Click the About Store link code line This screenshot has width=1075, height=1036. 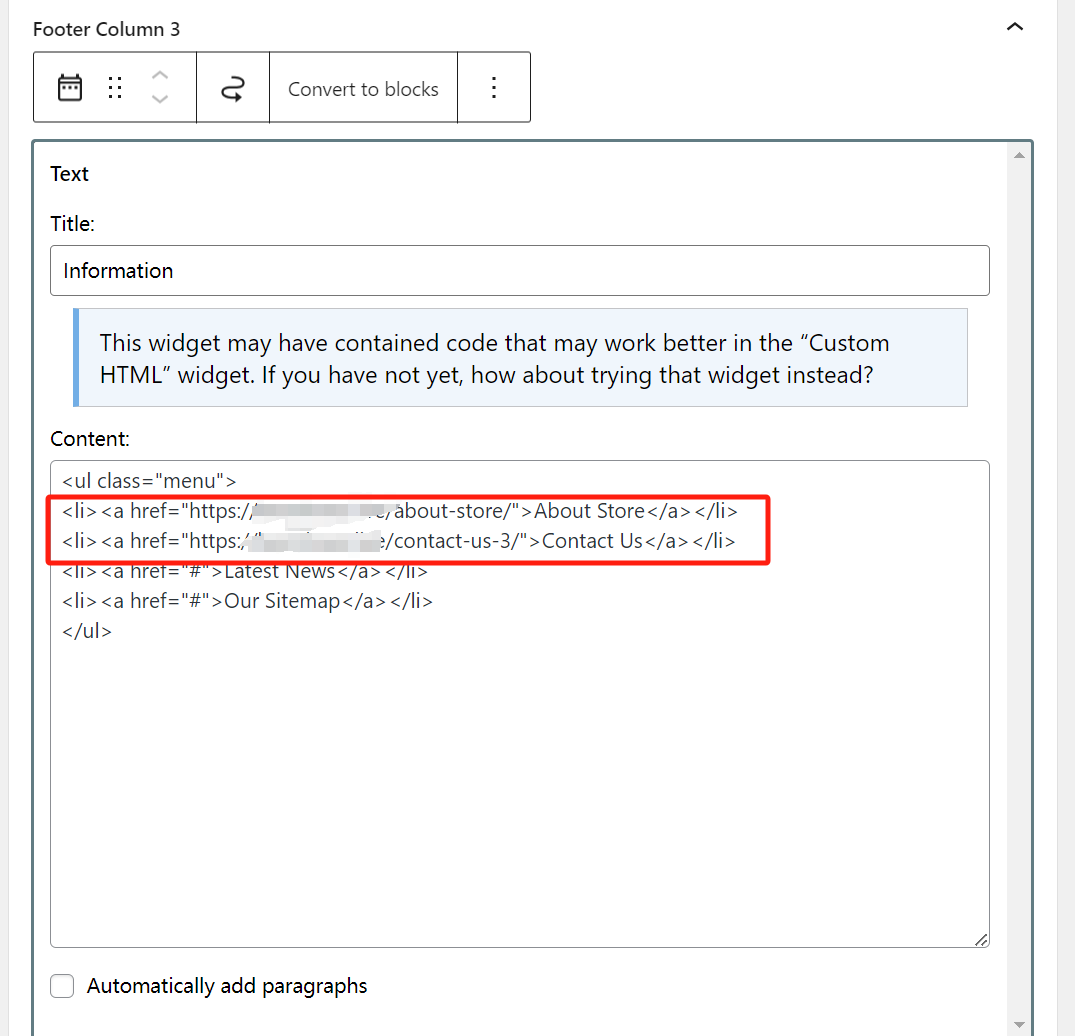[x=400, y=511]
